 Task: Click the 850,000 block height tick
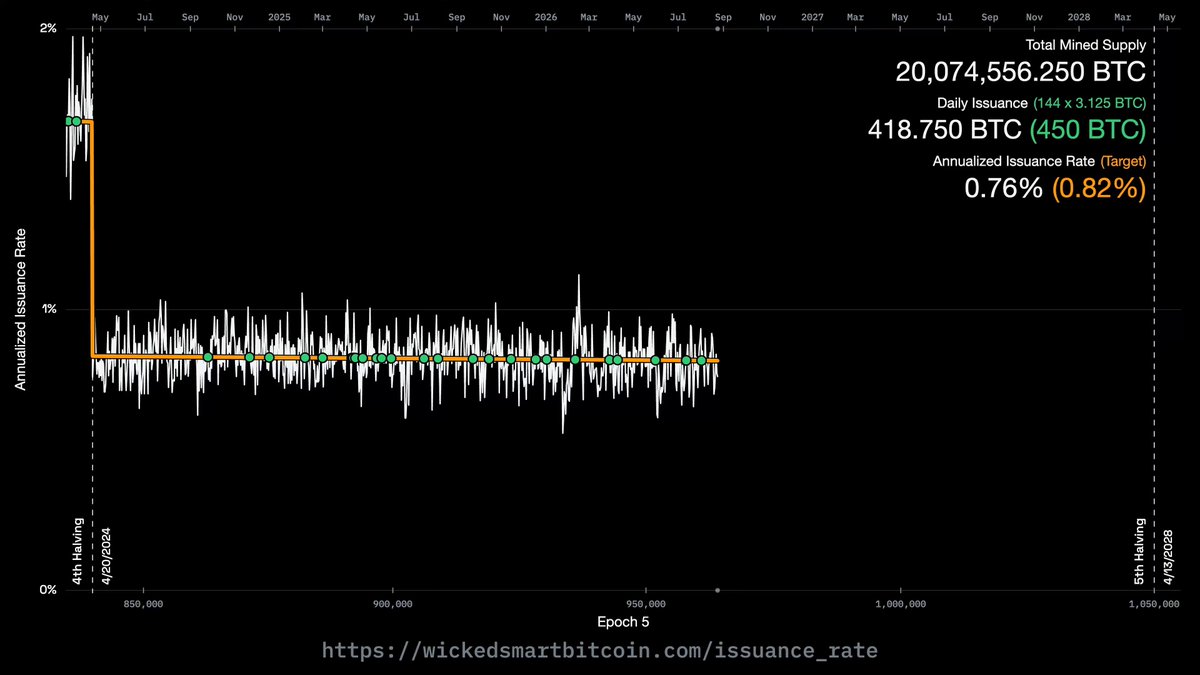(x=144, y=605)
